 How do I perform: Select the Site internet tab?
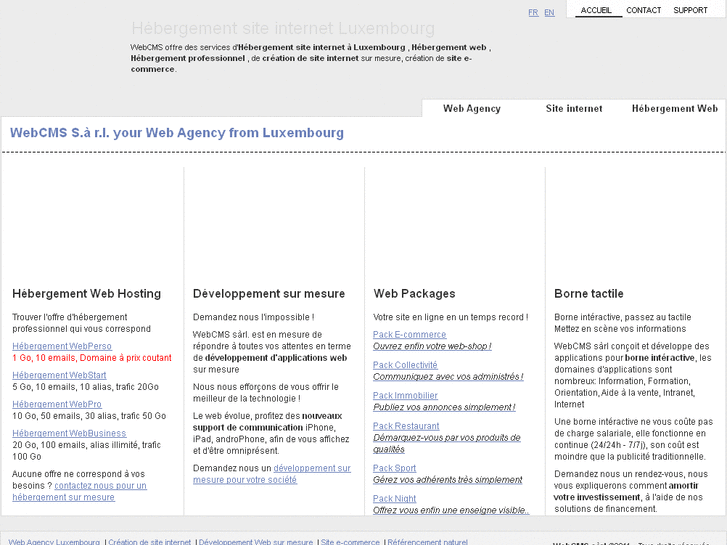click(574, 109)
